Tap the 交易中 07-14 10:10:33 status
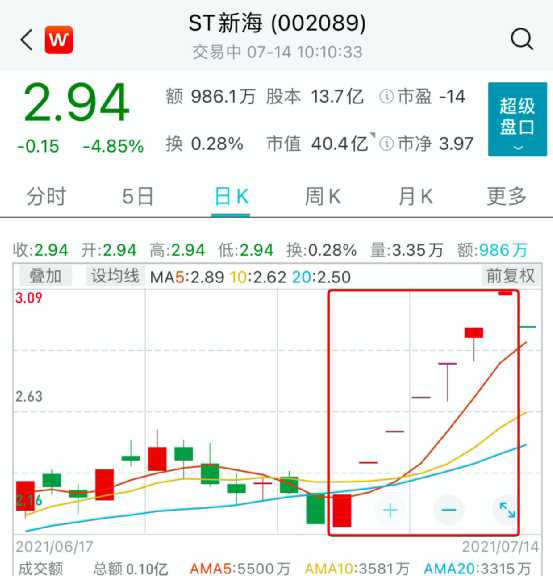Screen dimensions: 553x576 [277, 52]
